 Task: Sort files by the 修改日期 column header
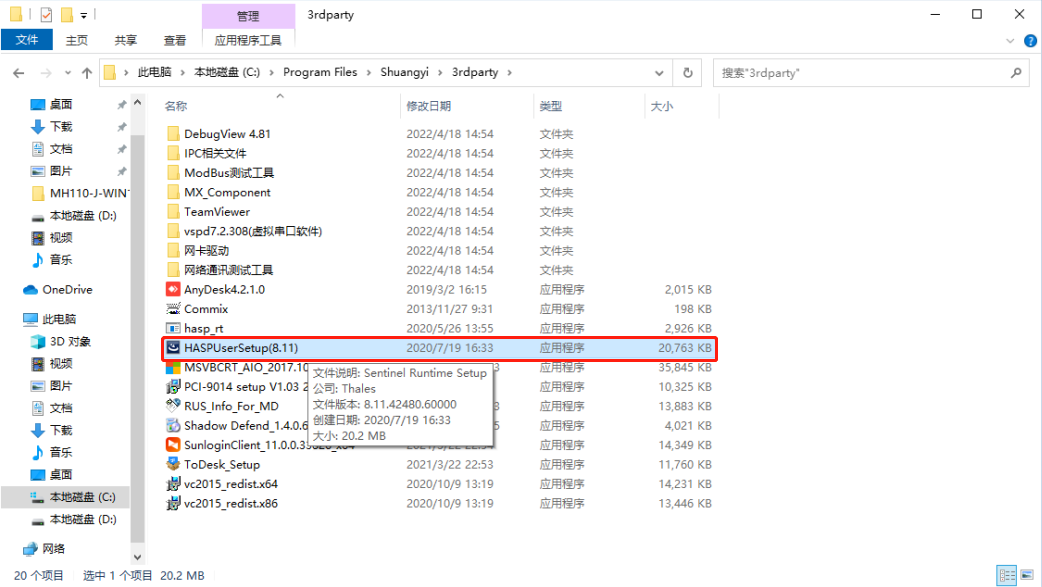tap(428, 106)
